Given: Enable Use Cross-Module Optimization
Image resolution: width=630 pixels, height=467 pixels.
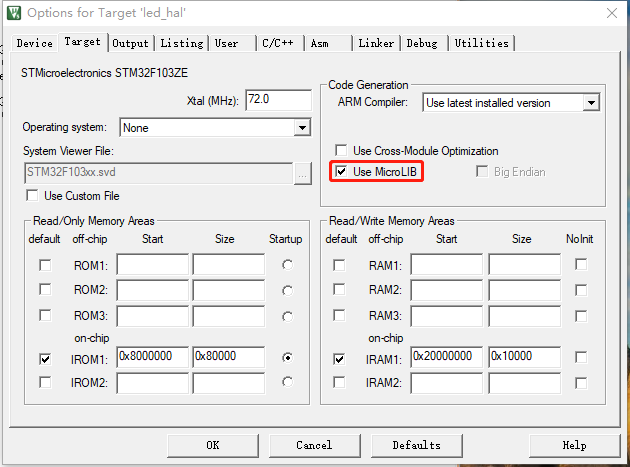Looking at the screenshot, I should 341,150.
